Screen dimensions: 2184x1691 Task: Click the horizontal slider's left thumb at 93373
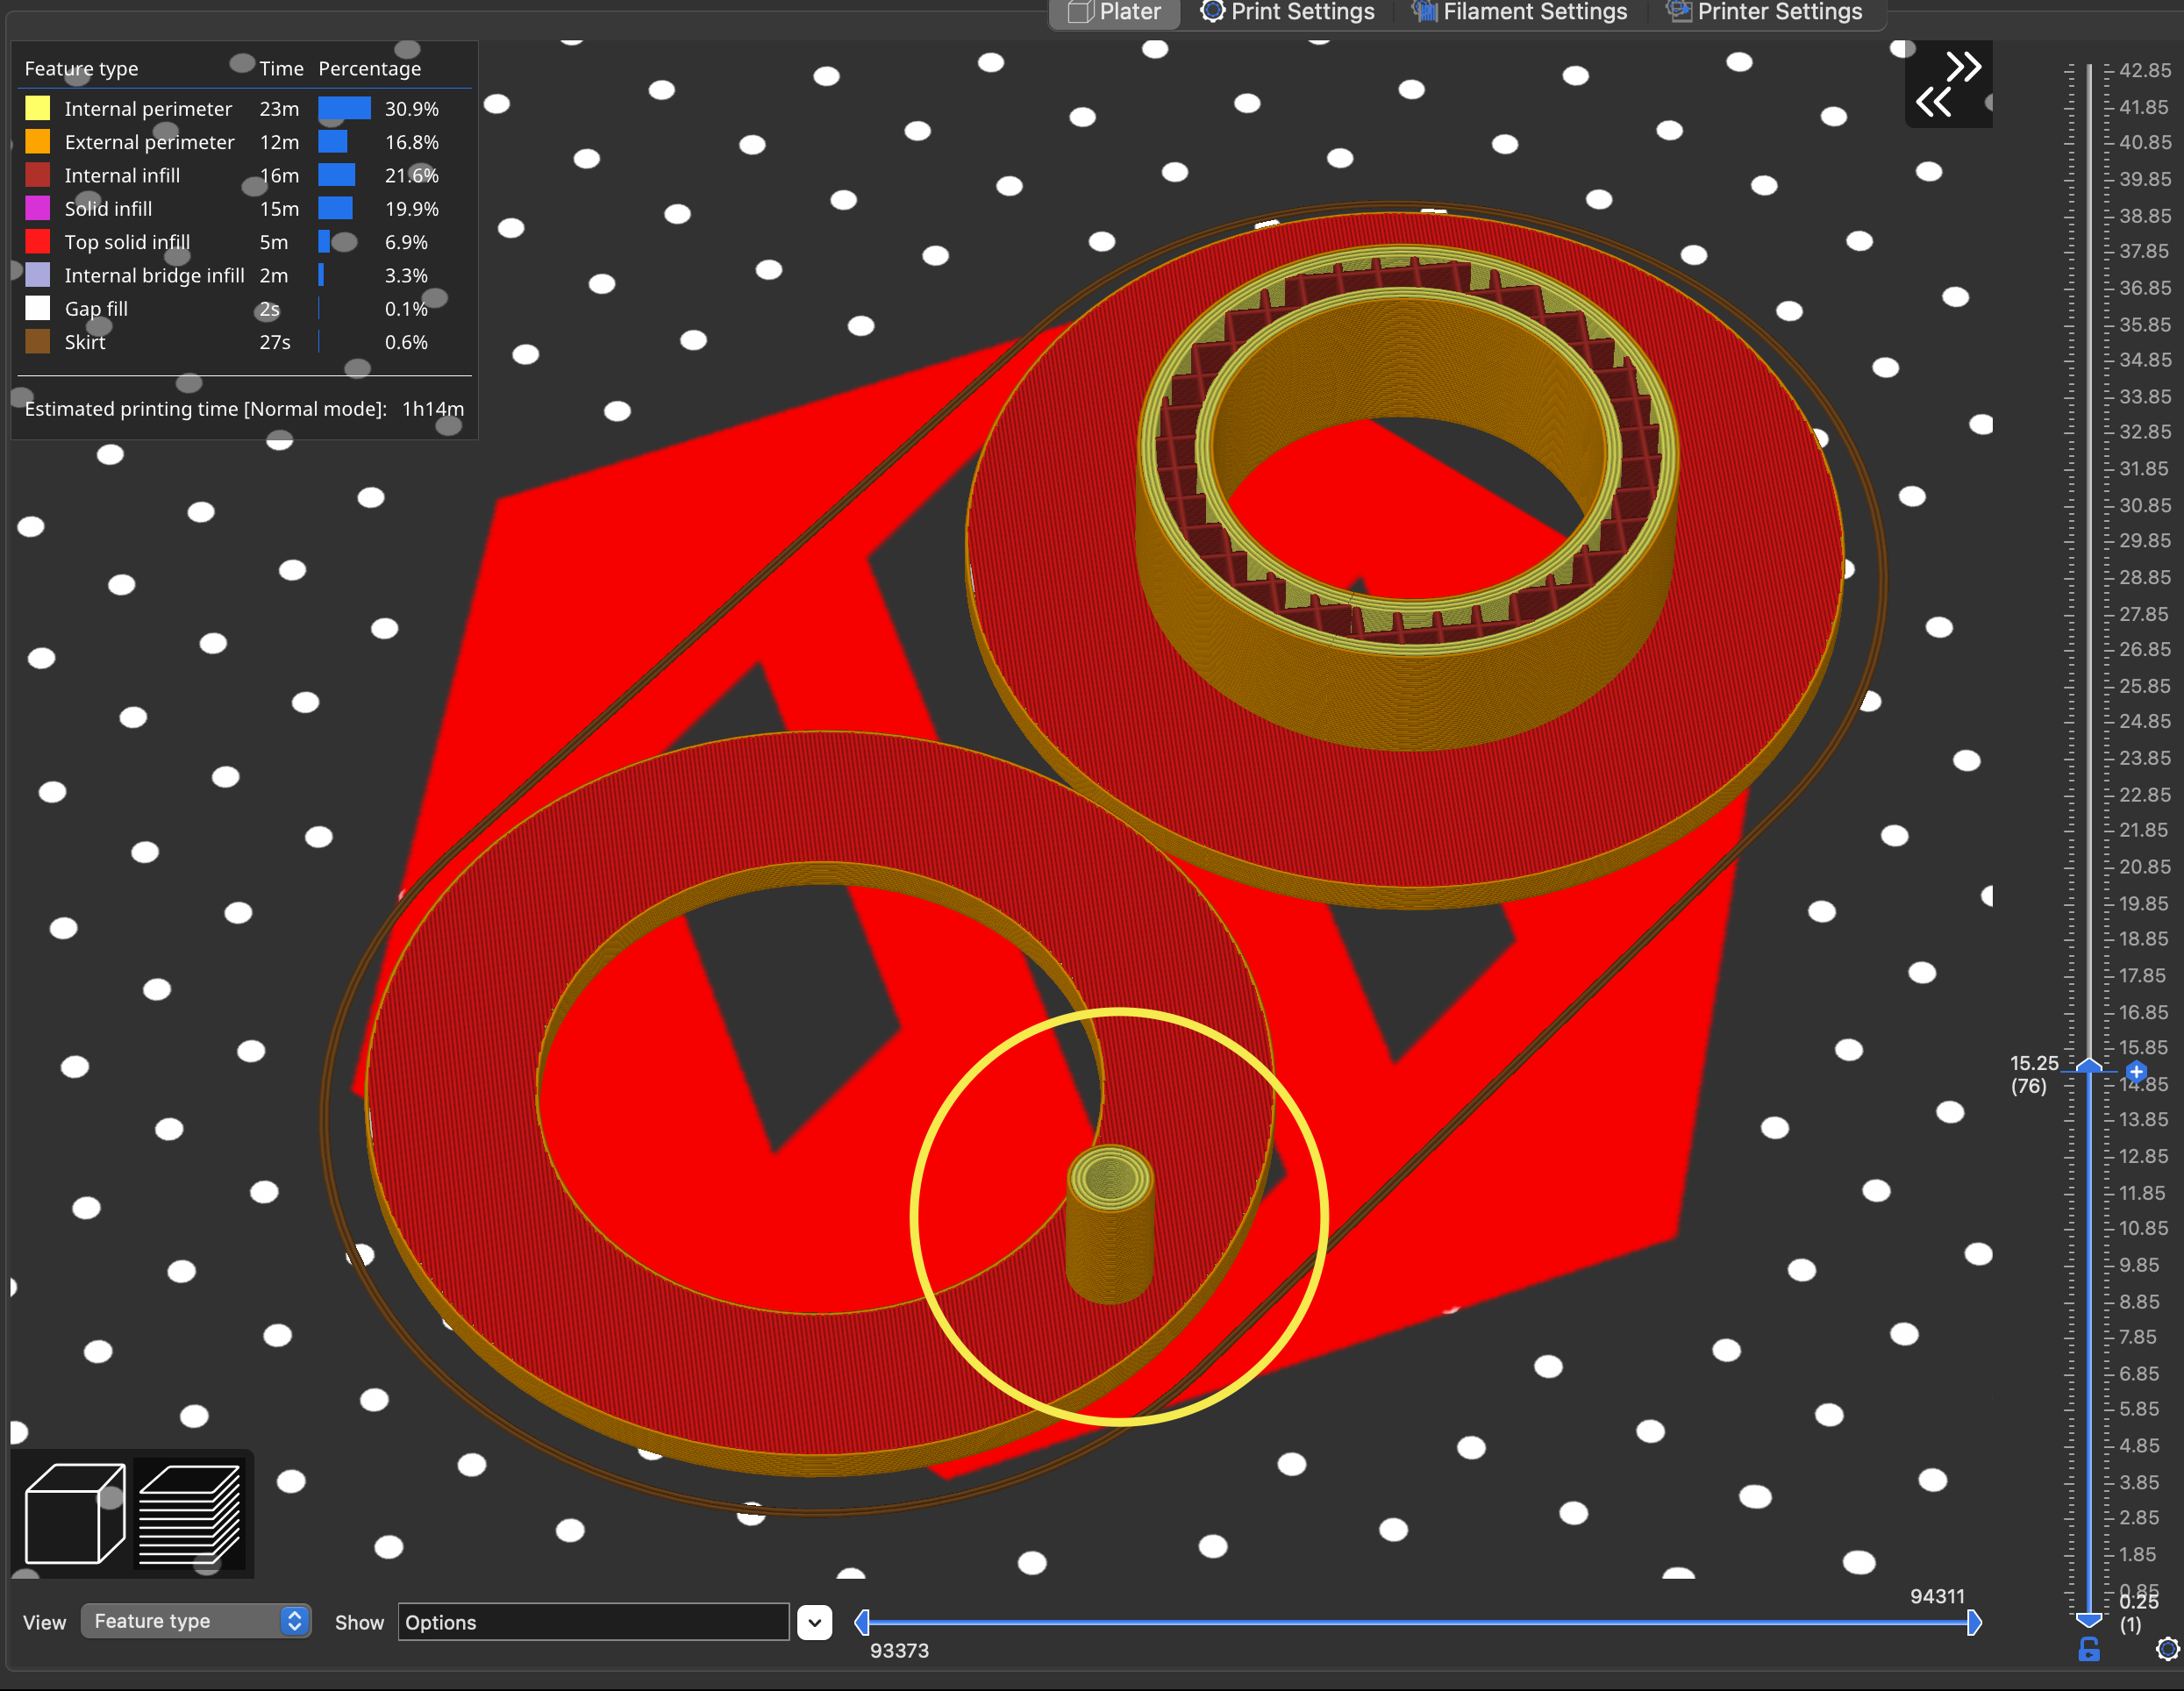862,1622
